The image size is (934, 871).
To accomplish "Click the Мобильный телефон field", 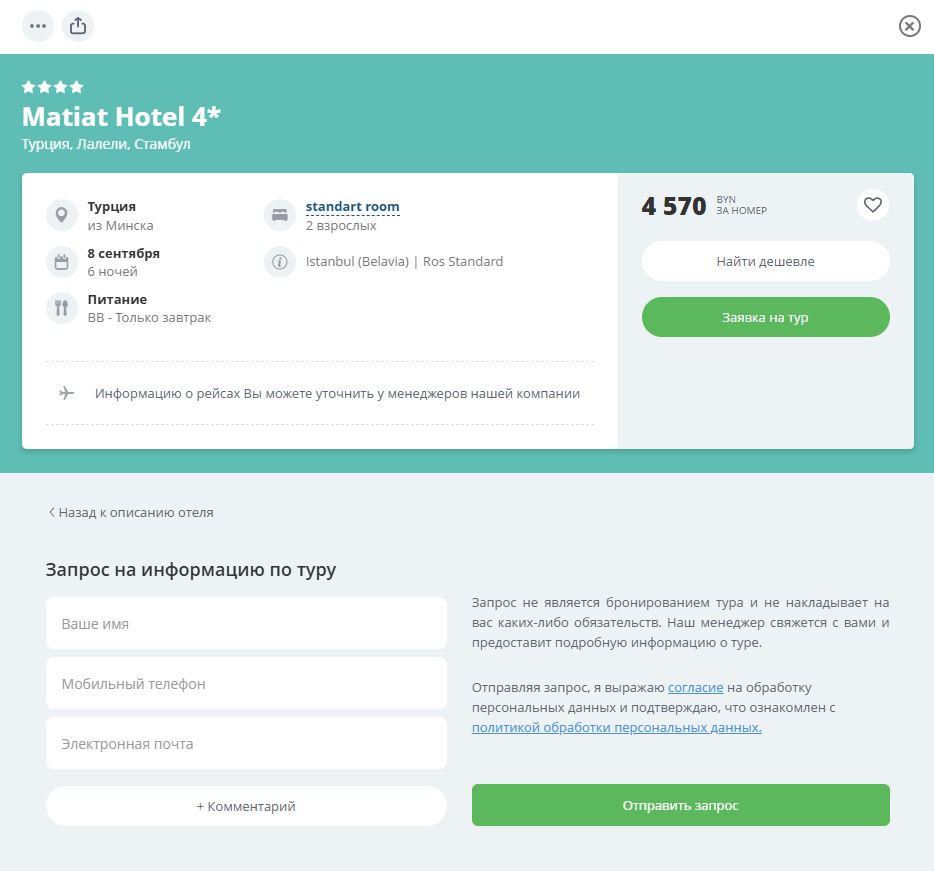I will tap(246, 684).
